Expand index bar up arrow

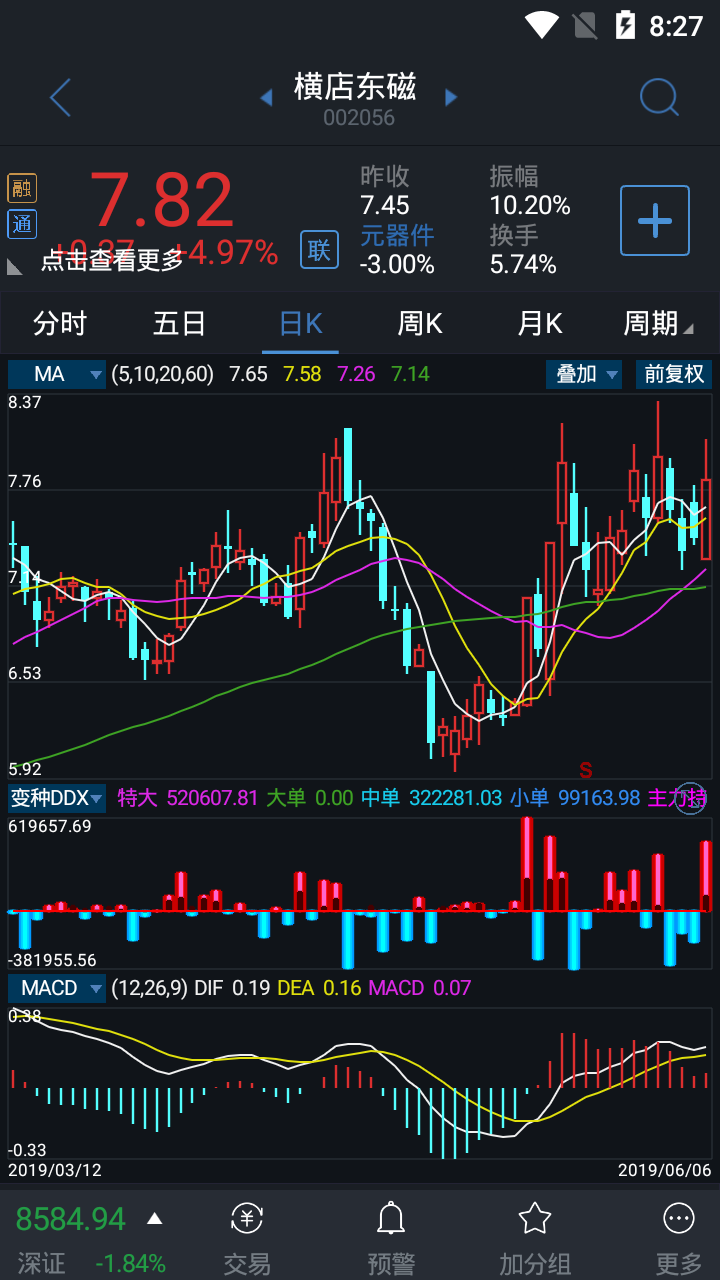point(154,1218)
